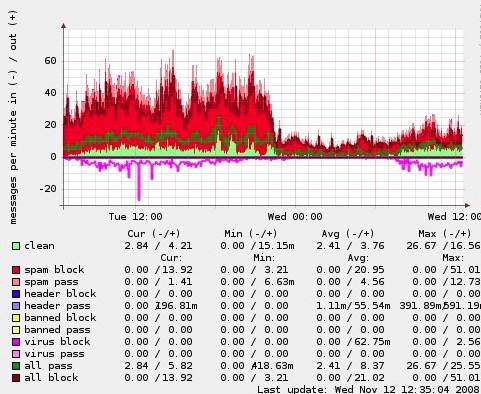Click the clean legend color swatch
481x394 pixels.
[x=16, y=246]
